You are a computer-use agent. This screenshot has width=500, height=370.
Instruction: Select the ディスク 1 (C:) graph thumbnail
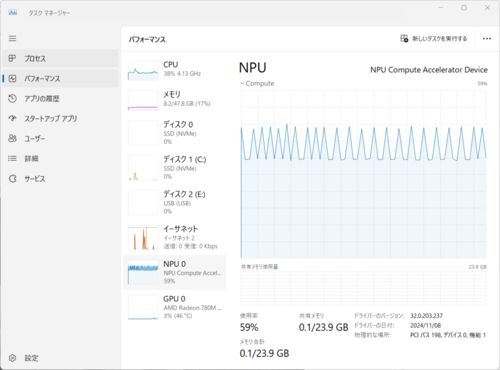(x=143, y=168)
